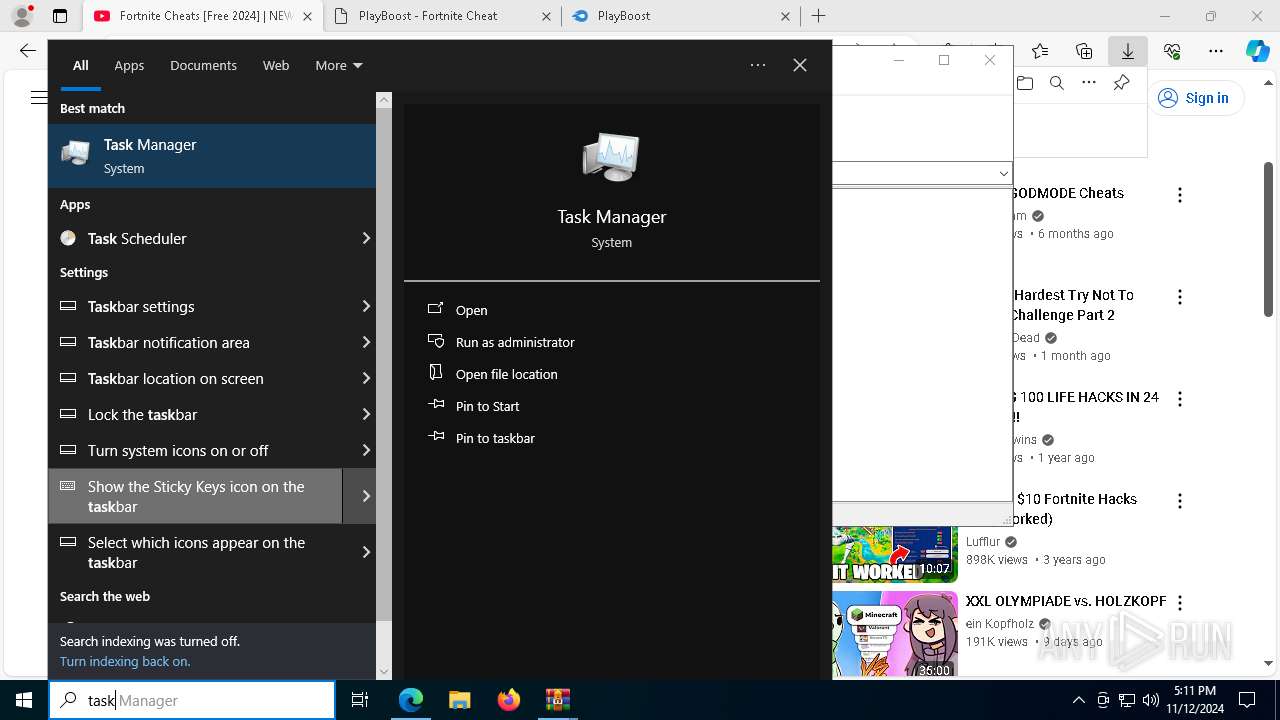Expand Task Scheduler result arrow
Screen dimensions: 1280x720
tap(366, 238)
